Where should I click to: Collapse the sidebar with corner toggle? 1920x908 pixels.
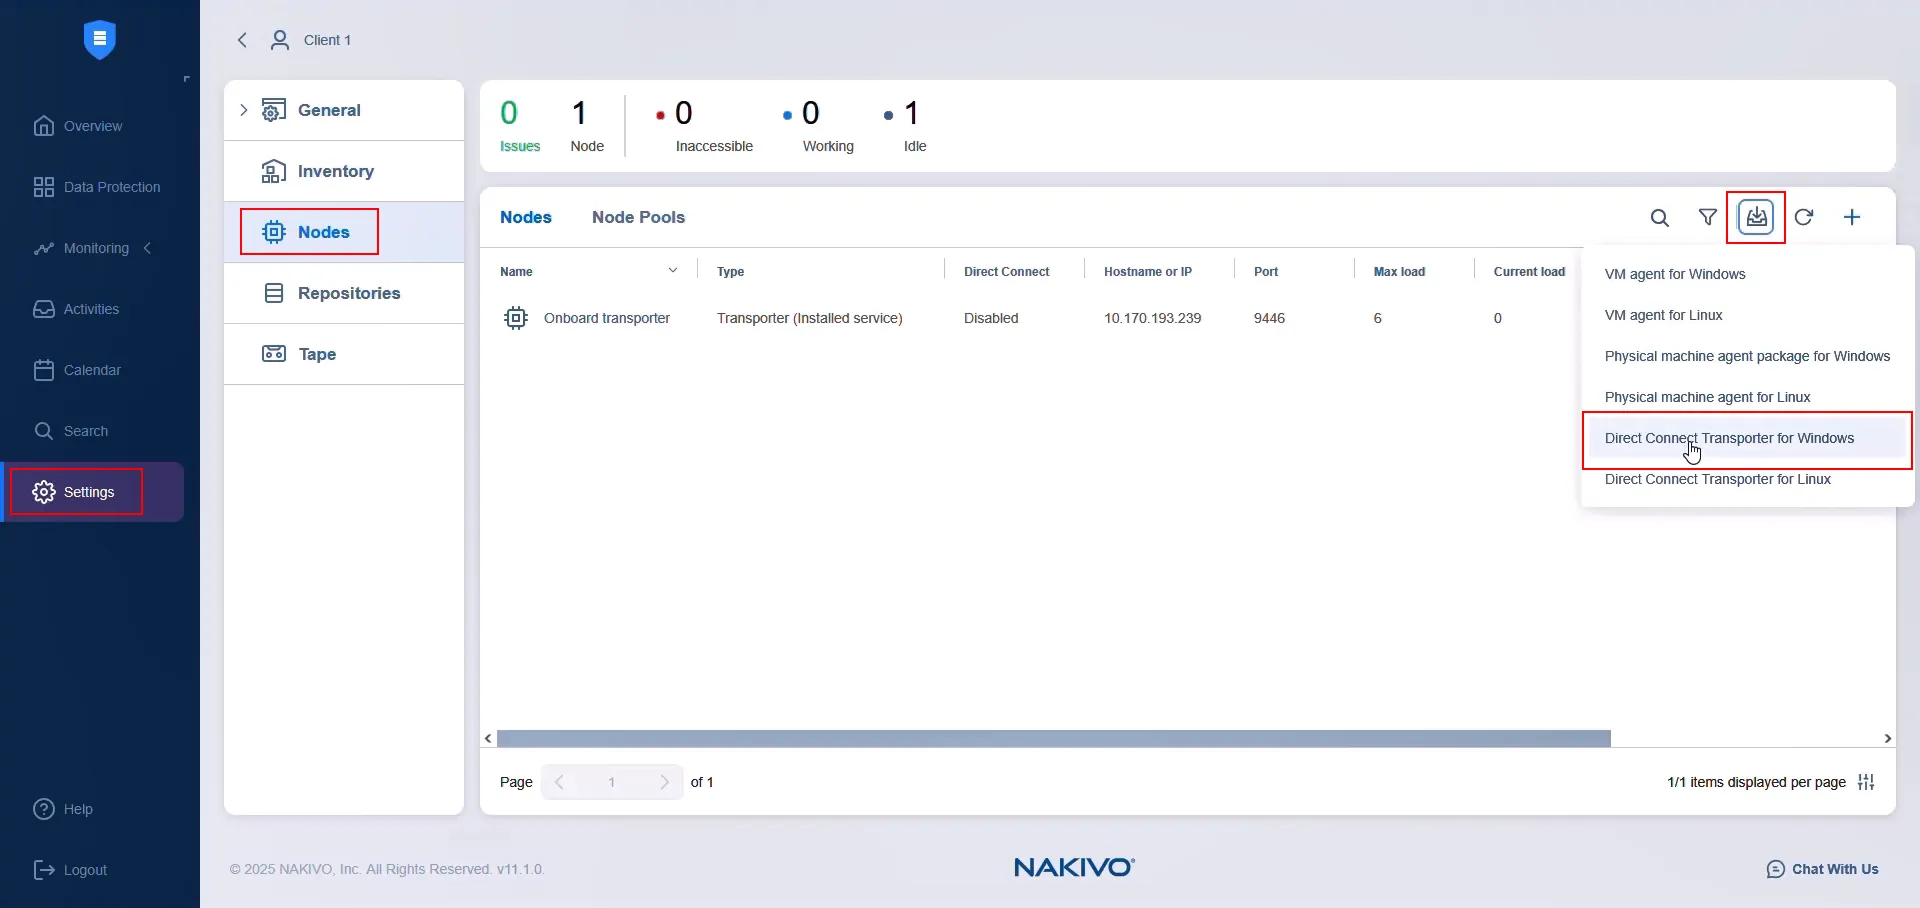click(x=186, y=79)
